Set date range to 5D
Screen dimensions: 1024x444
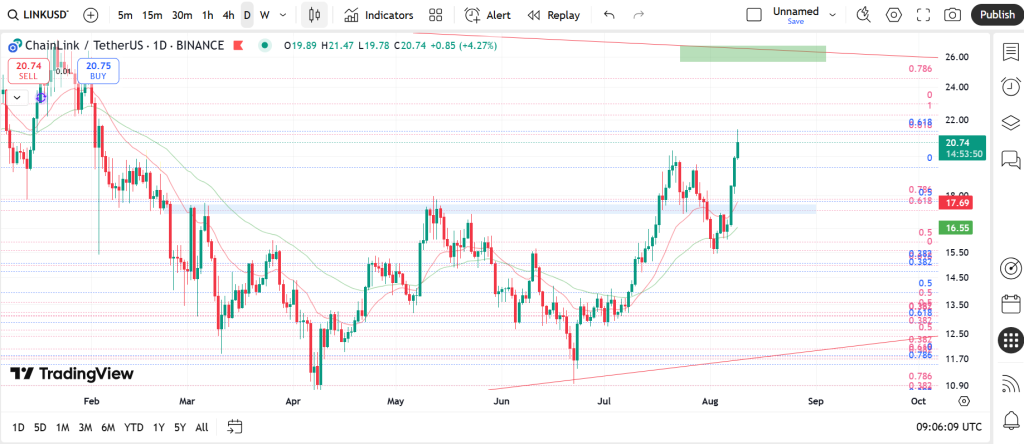pyautogui.click(x=40, y=428)
